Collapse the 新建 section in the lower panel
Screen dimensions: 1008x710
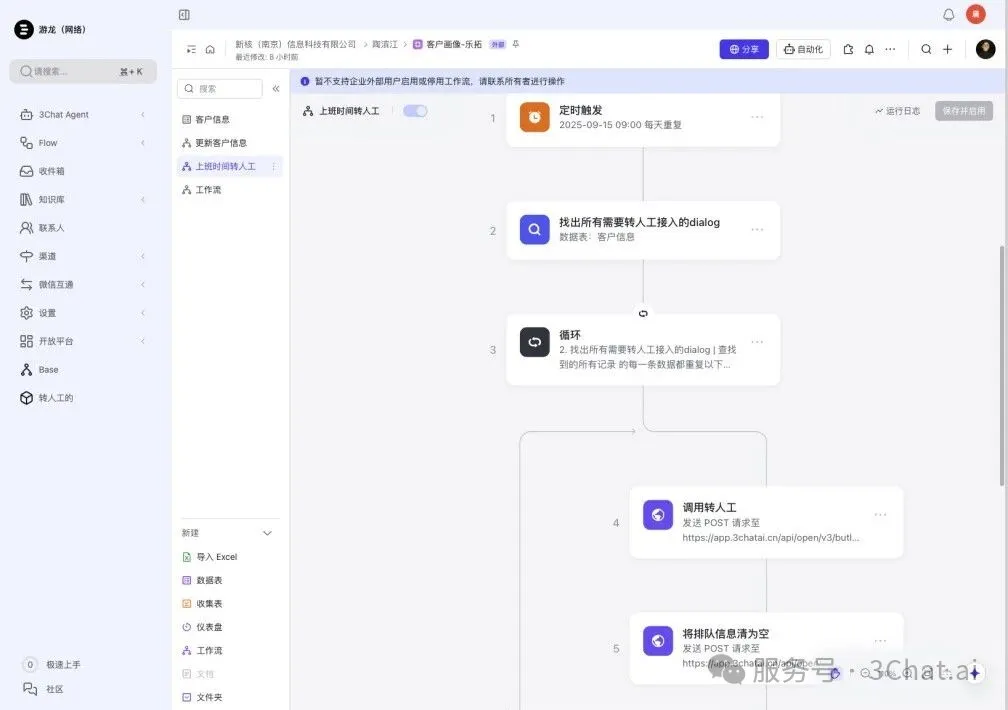[x=266, y=533]
